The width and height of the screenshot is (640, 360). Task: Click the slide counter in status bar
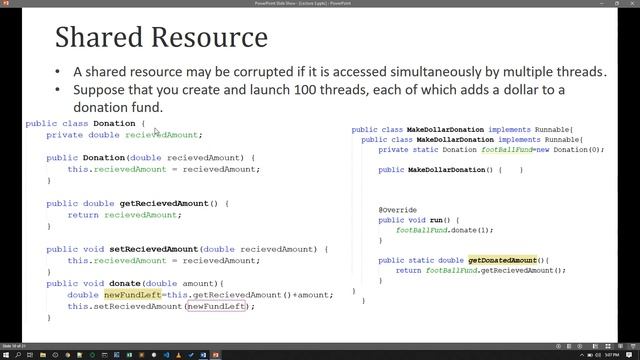14,346
